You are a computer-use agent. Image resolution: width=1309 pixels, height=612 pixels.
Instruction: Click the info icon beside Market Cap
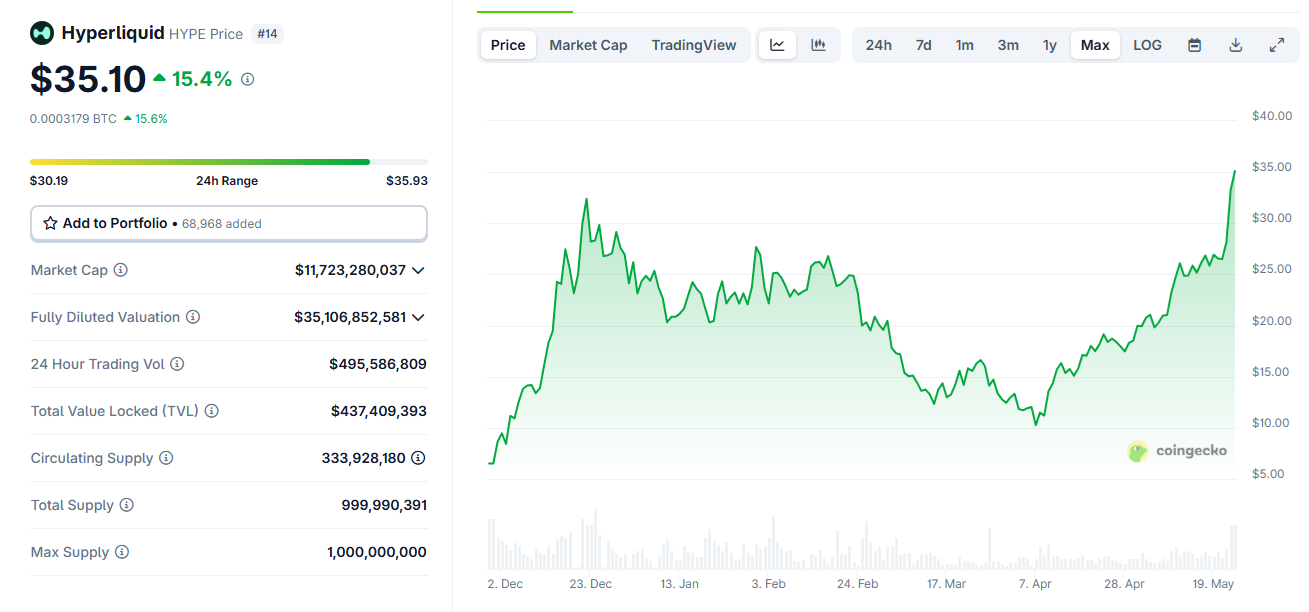[x=121, y=270]
